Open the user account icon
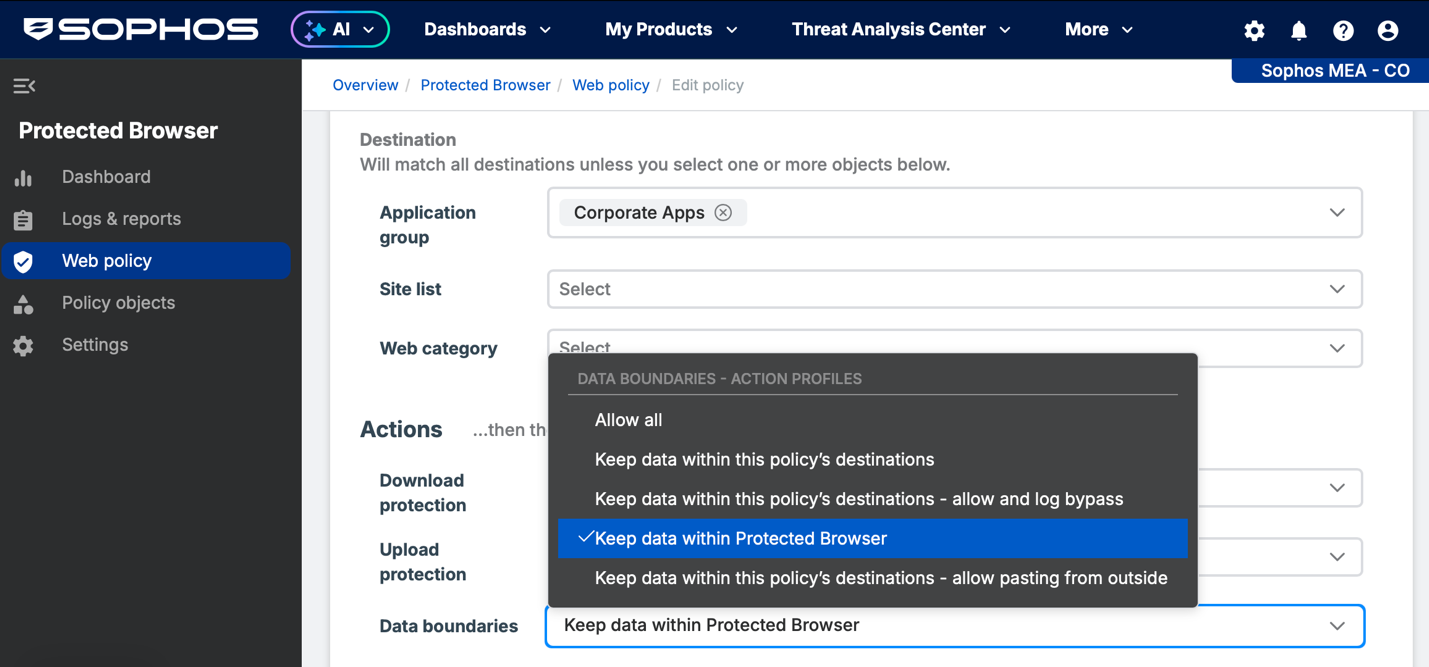 [1387, 30]
